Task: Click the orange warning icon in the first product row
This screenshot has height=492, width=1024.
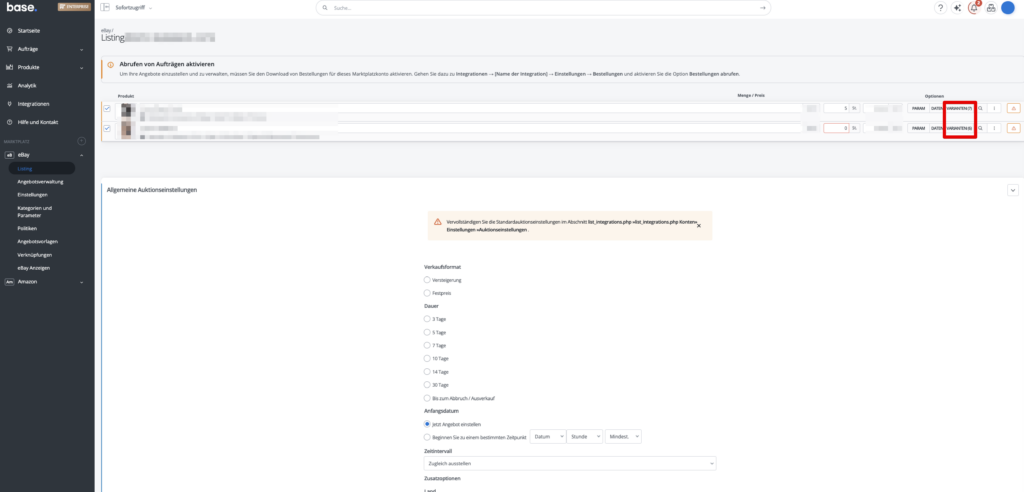Action: coord(1014,108)
